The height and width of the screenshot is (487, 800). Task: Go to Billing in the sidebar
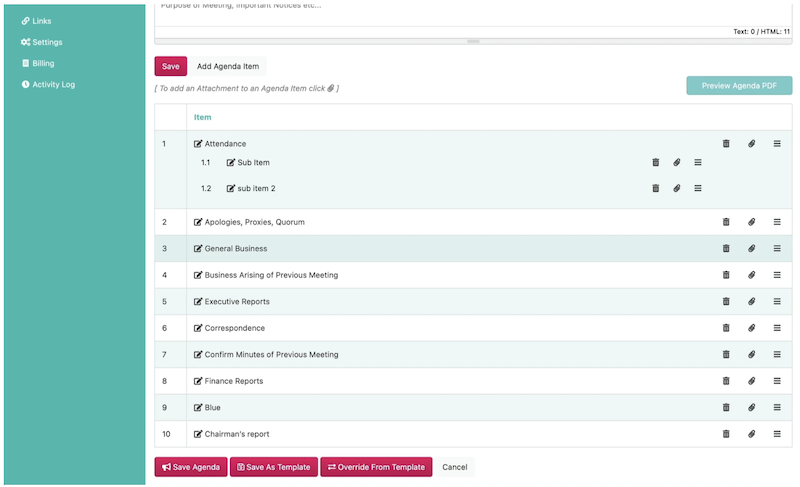point(38,64)
